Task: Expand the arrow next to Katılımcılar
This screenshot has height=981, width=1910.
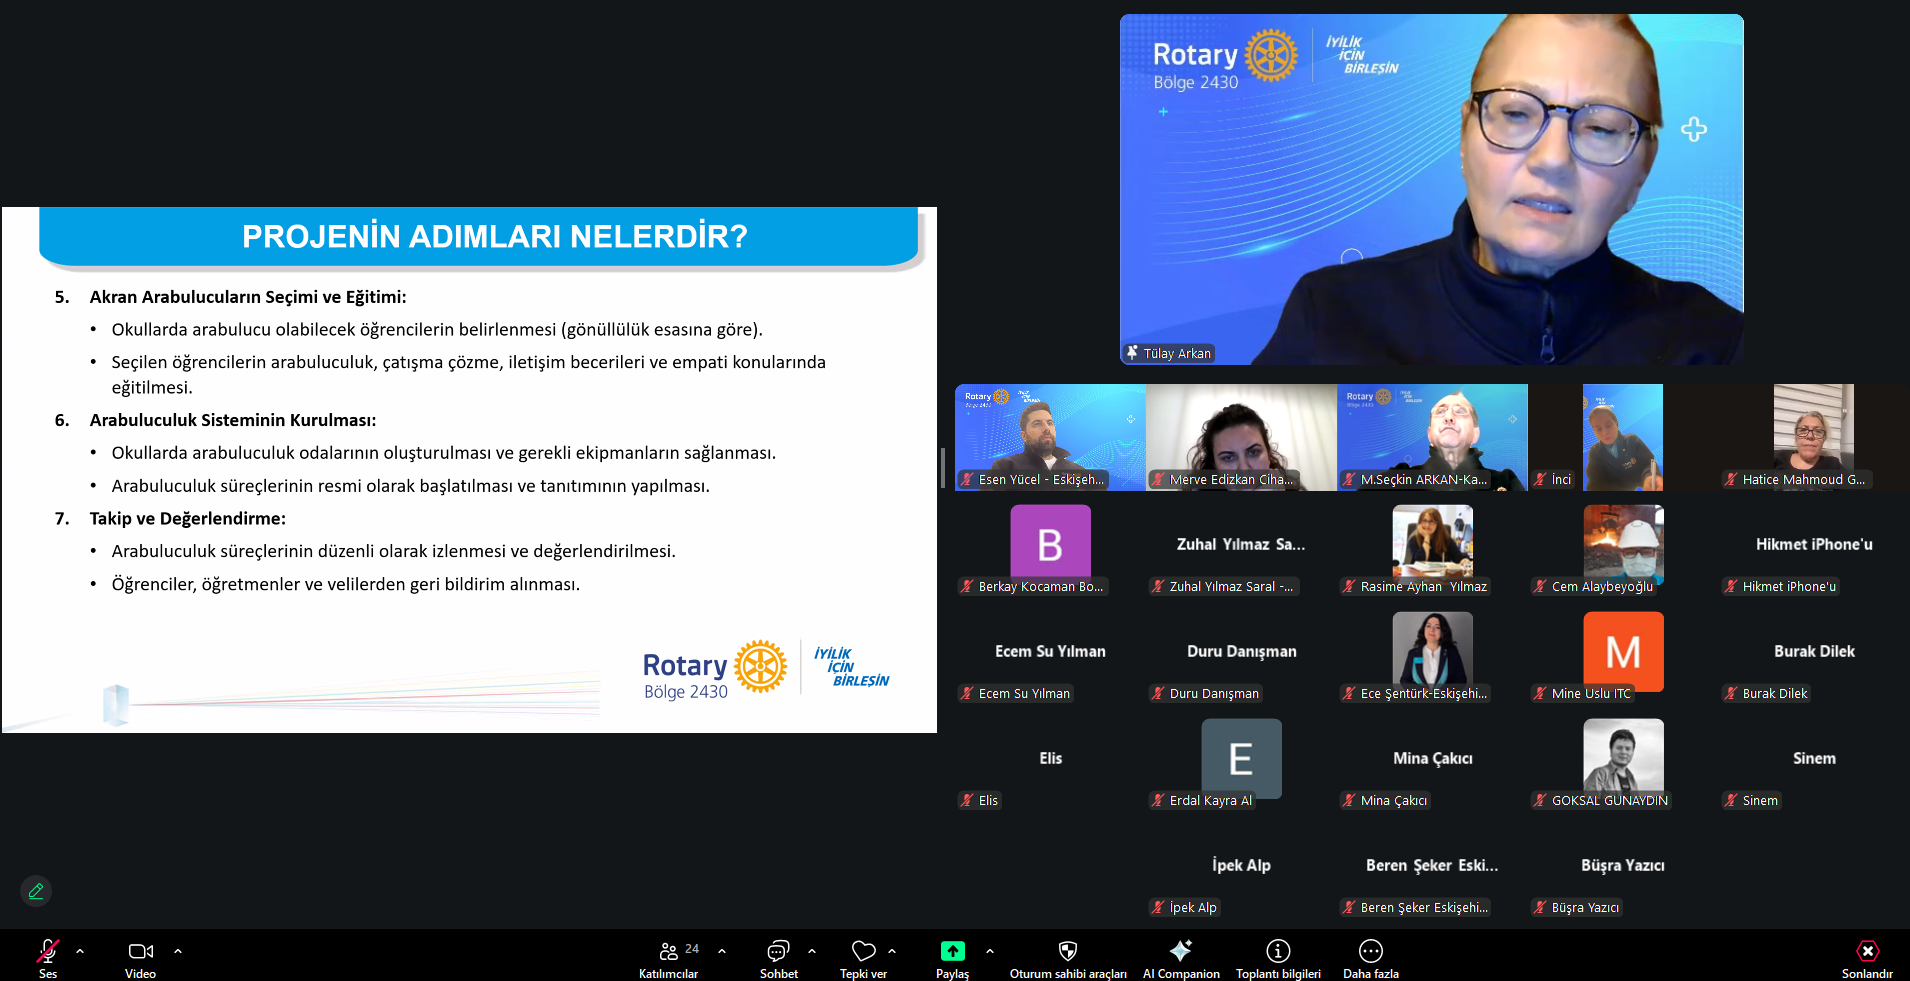Action: click(x=722, y=951)
